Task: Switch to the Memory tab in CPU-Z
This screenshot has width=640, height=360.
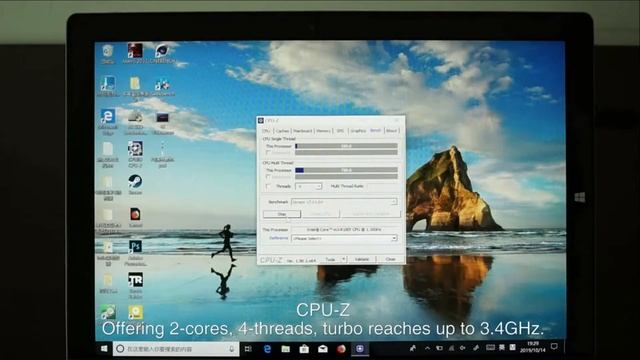Action: click(323, 131)
